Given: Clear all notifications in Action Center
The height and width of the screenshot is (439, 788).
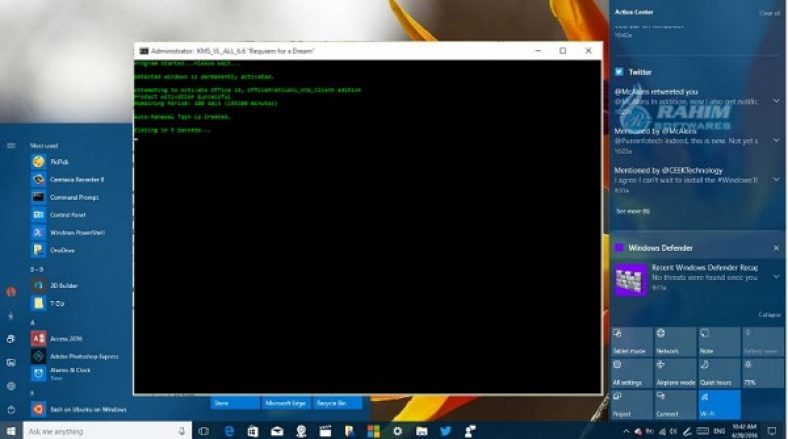Looking at the screenshot, I should [769, 13].
